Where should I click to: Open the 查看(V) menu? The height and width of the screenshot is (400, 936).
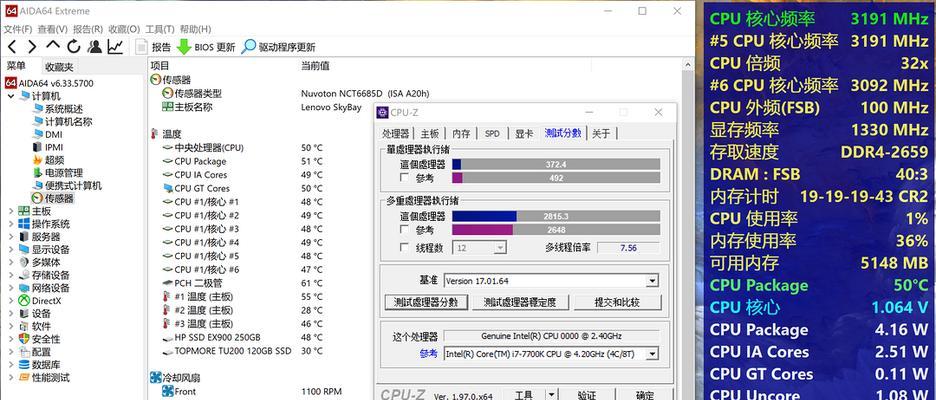pos(52,29)
